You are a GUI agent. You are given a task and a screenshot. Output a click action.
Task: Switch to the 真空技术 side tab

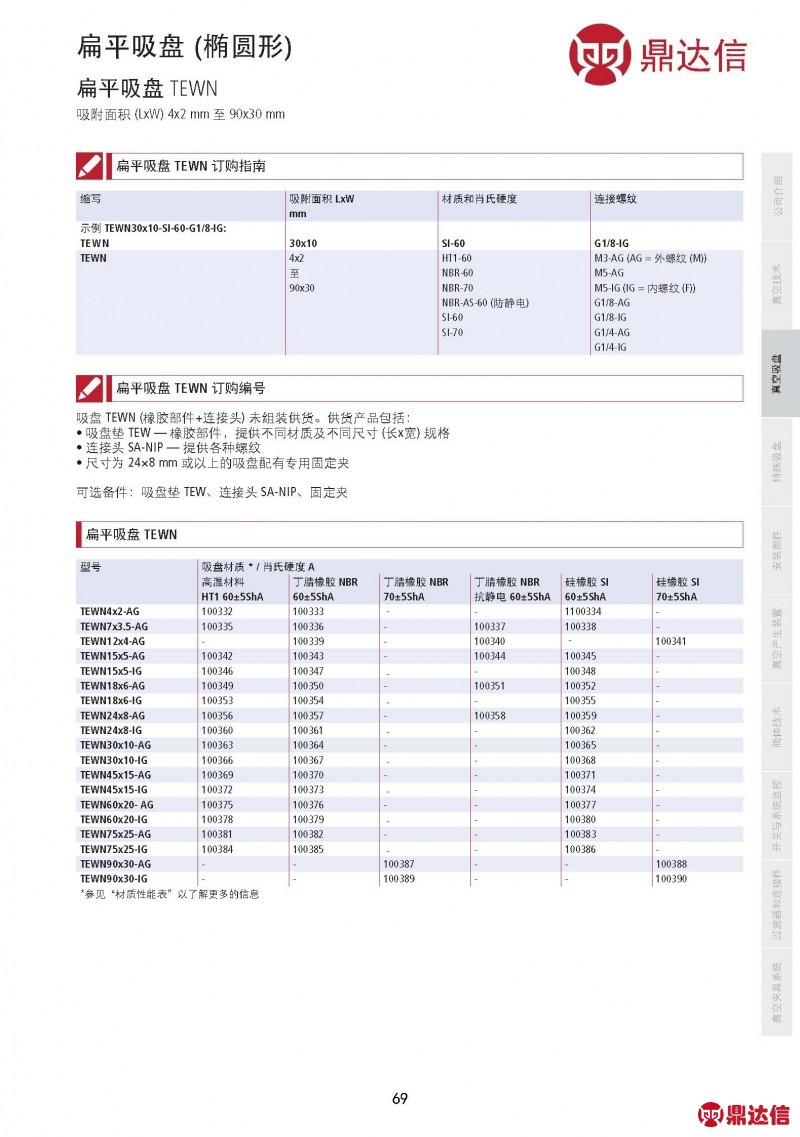(x=777, y=285)
